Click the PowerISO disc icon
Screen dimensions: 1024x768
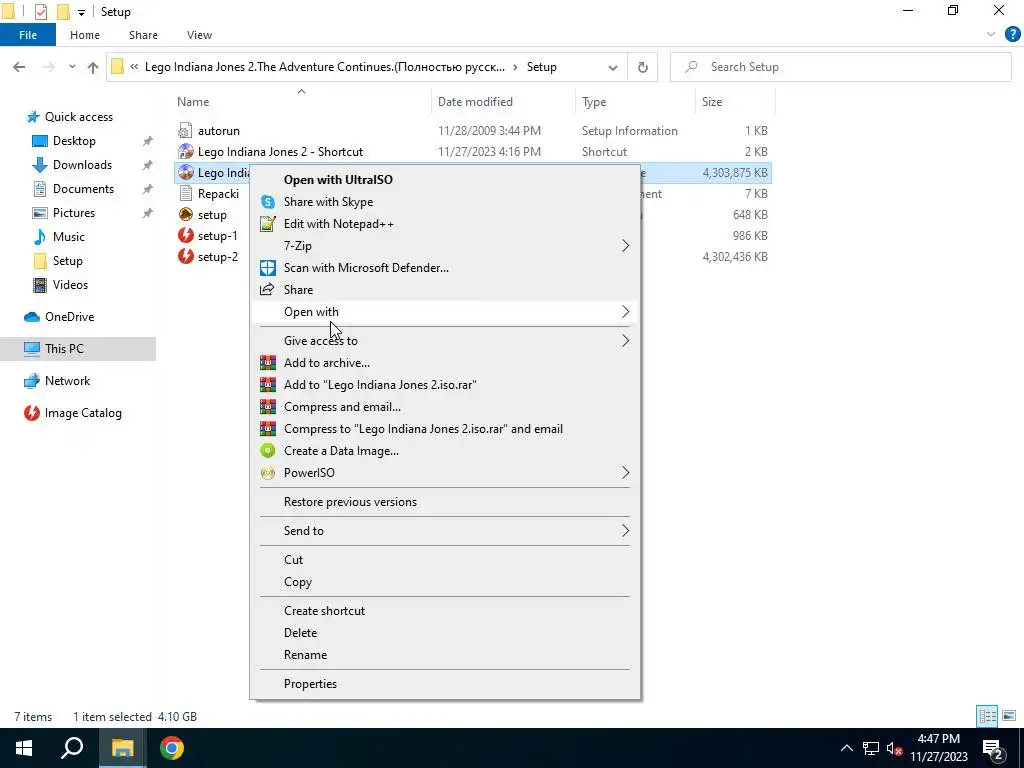point(268,473)
